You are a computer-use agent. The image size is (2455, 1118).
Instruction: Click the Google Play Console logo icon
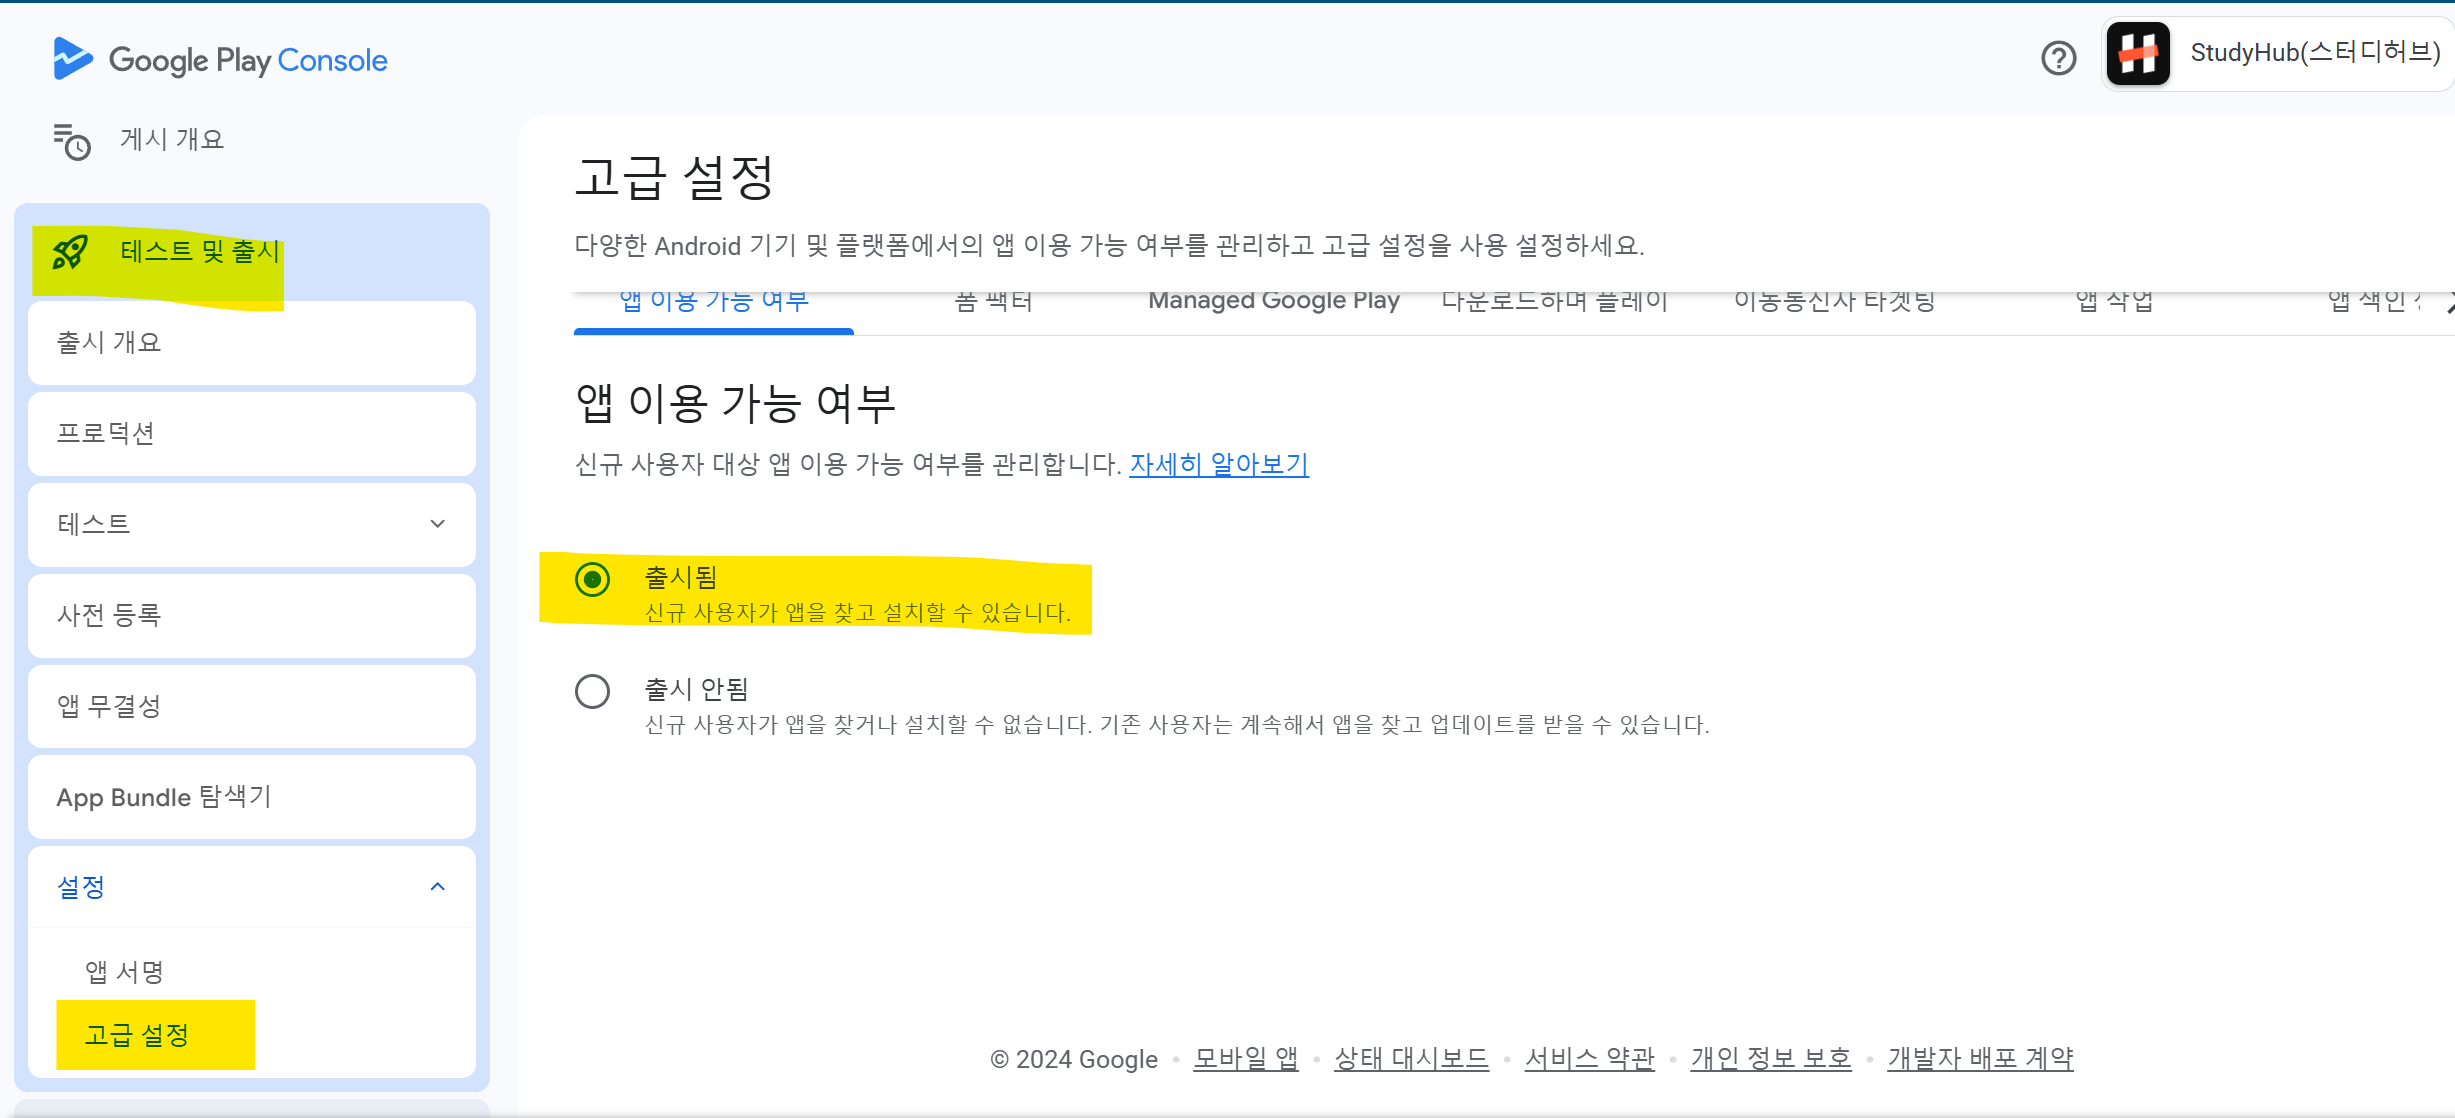tap(72, 59)
